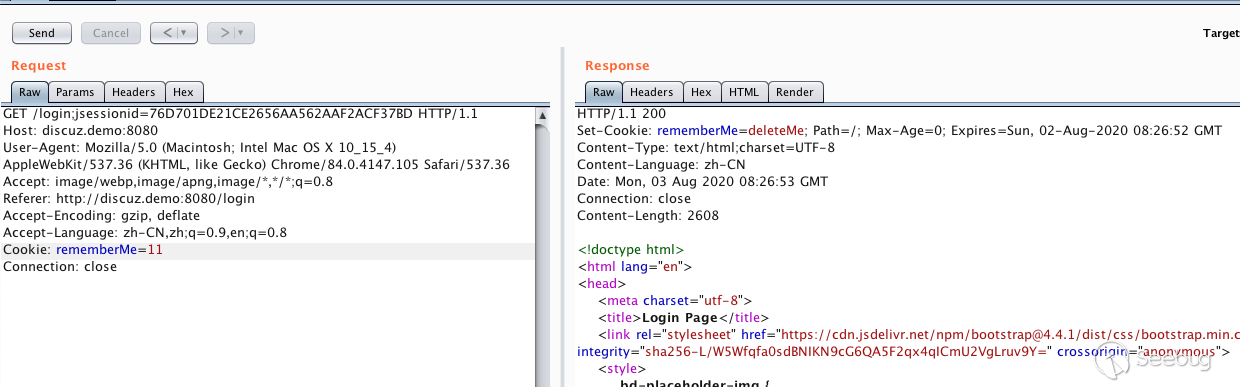Show the Response Render tab
1240x387 pixels.
pos(795,92)
